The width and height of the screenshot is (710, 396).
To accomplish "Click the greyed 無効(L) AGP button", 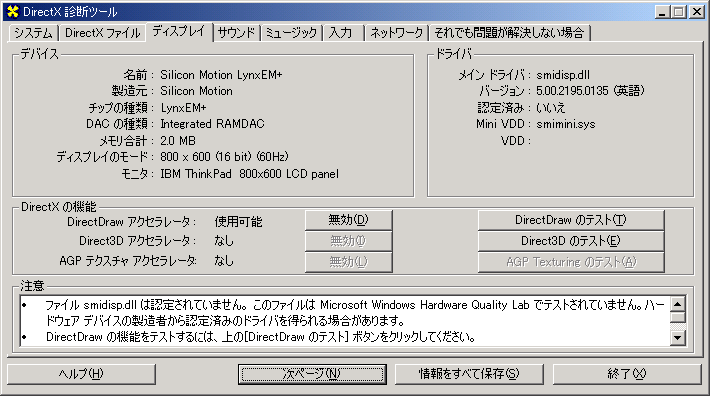I will (x=349, y=262).
